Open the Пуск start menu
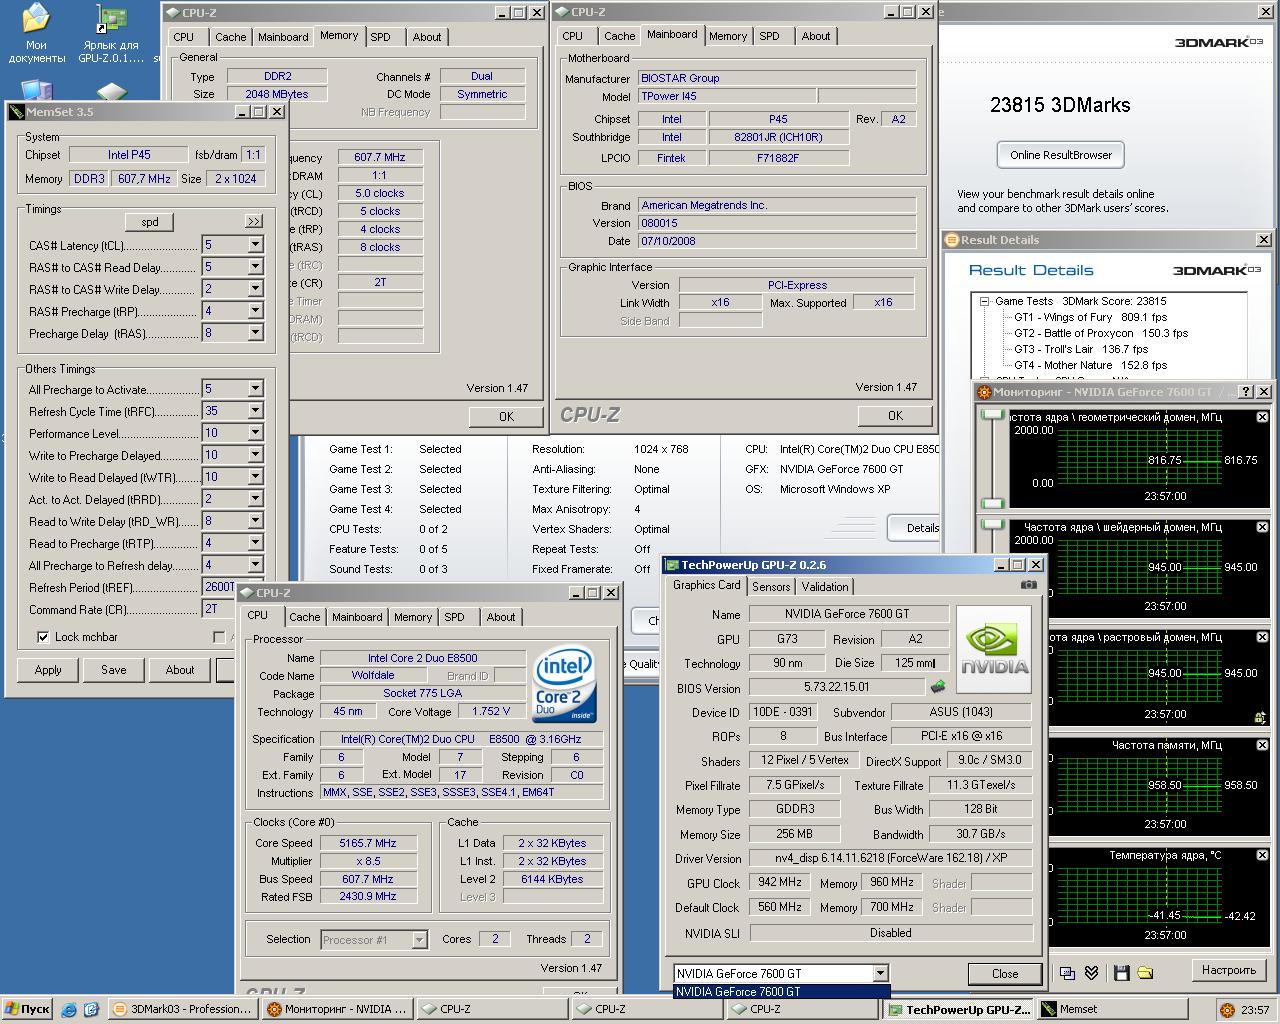The width and height of the screenshot is (1280, 1024). point(27,1009)
